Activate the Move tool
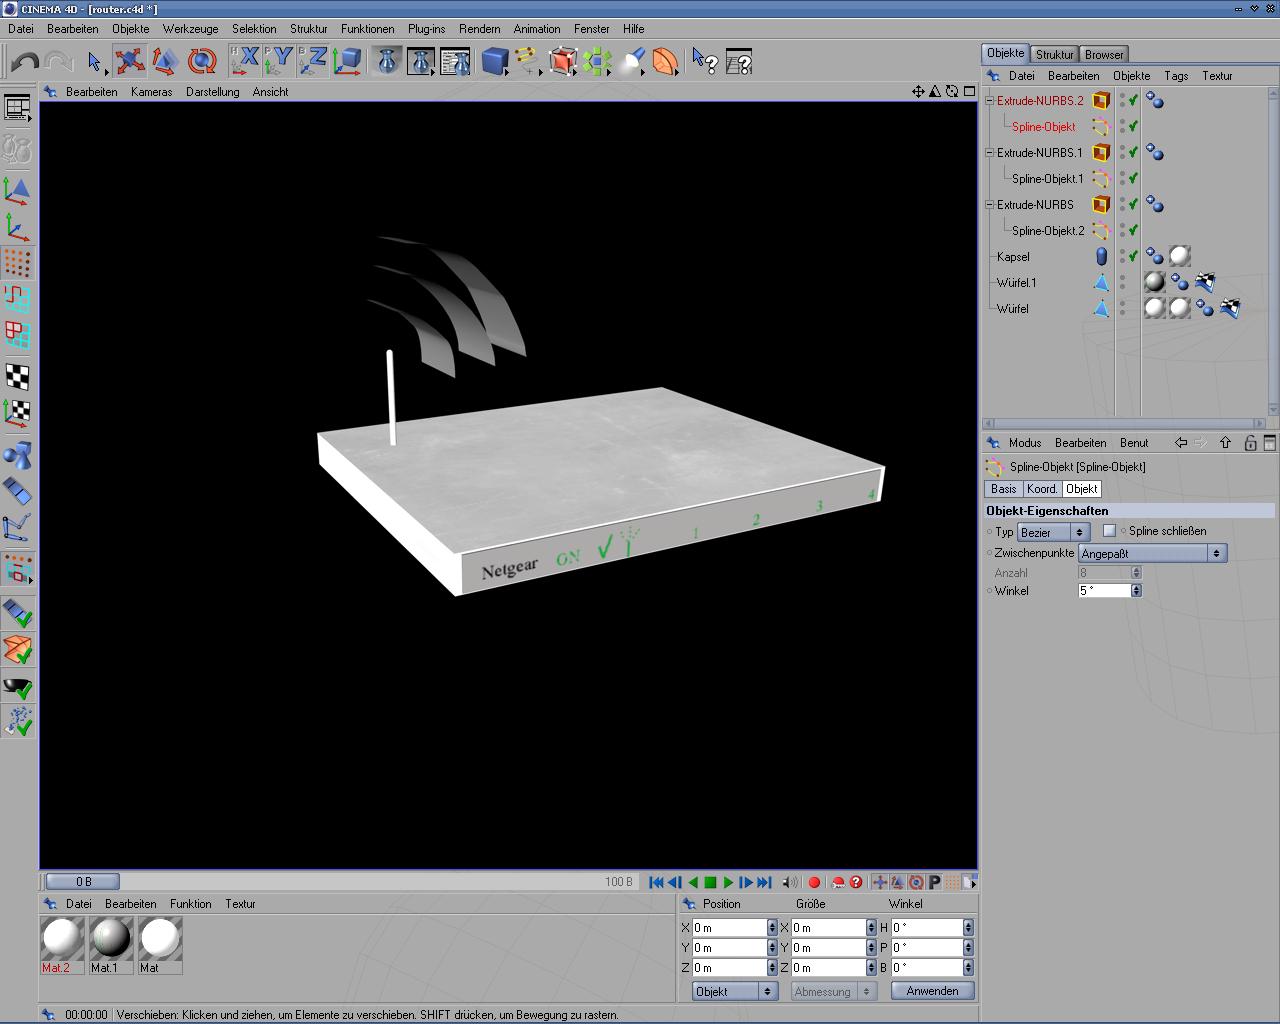Viewport: 1280px width, 1024px height. (x=129, y=62)
